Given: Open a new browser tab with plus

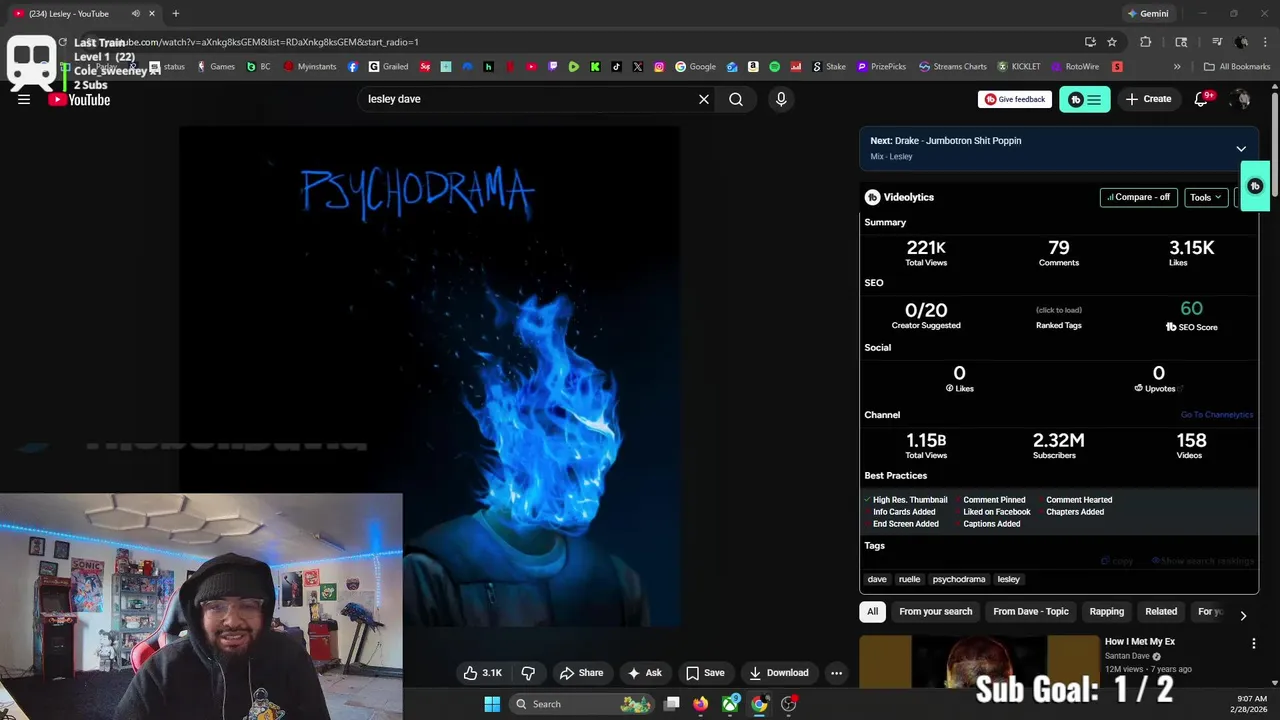Looking at the screenshot, I should [176, 14].
